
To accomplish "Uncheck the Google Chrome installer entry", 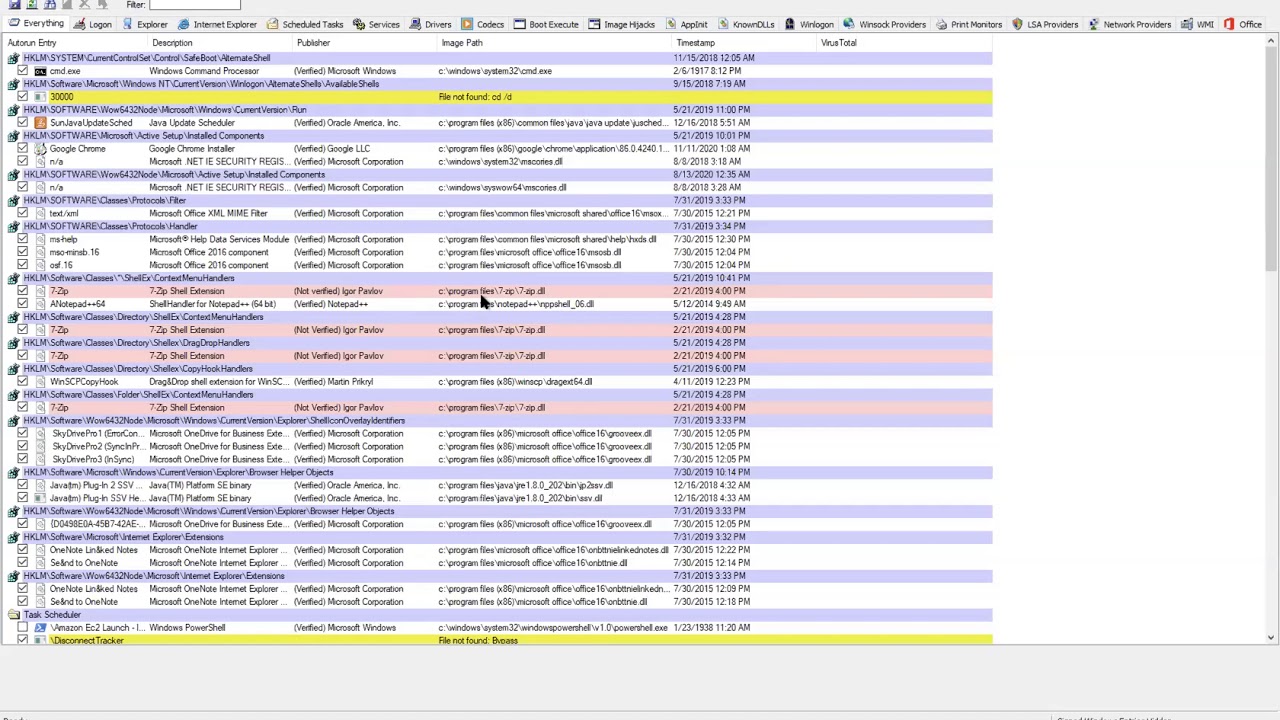I will tap(23, 149).
